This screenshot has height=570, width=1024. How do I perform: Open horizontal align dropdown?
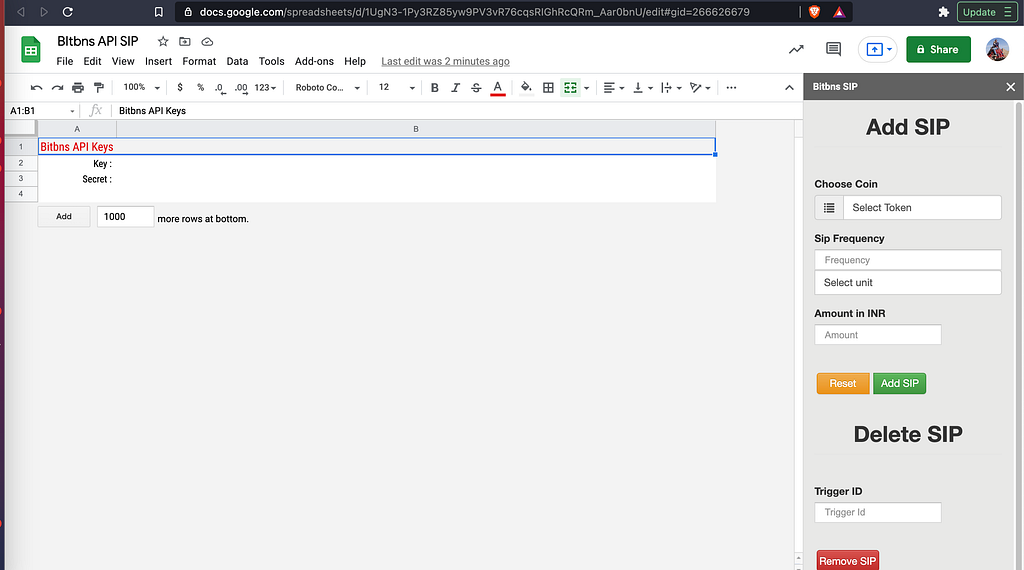click(x=613, y=87)
